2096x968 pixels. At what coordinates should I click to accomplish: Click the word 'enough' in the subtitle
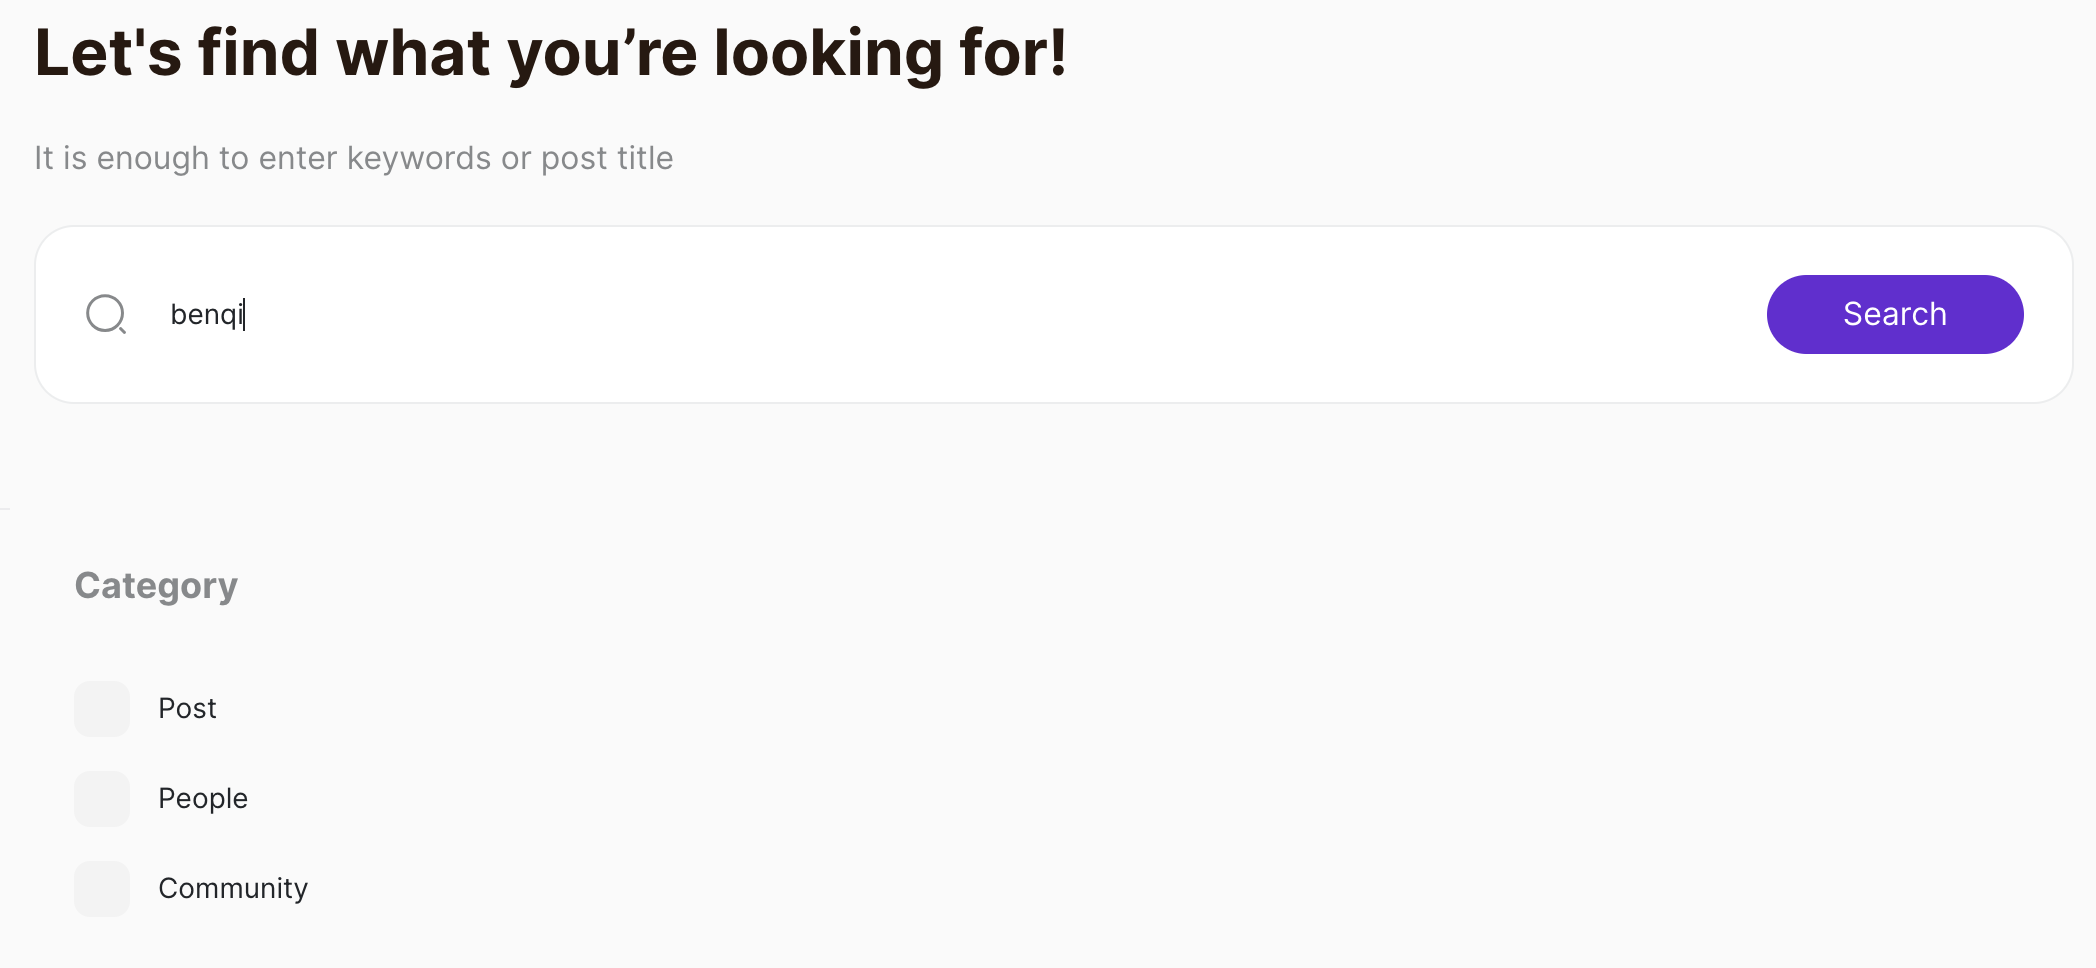(153, 158)
